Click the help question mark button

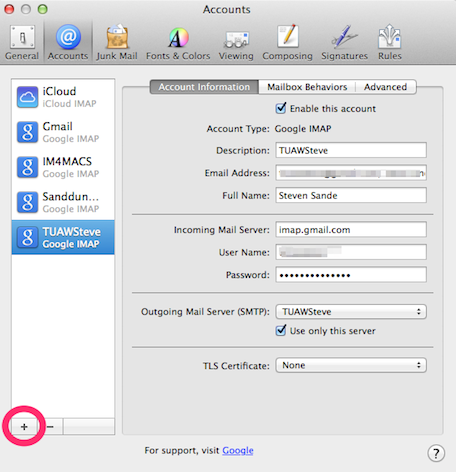[x=436, y=453]
